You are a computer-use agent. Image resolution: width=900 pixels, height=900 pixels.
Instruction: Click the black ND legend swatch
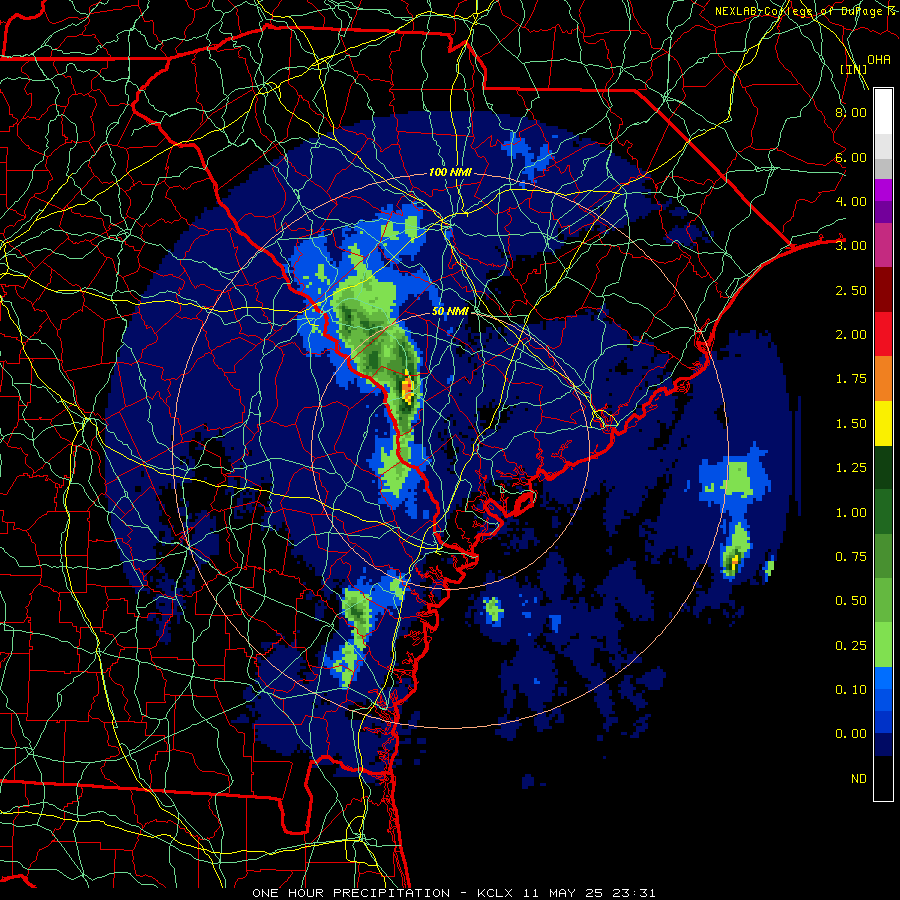883,778
